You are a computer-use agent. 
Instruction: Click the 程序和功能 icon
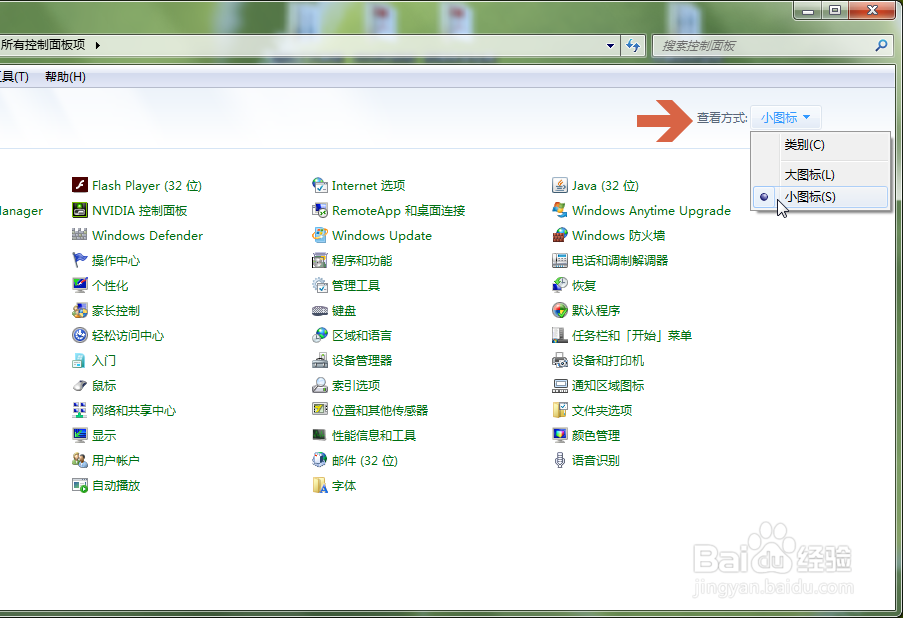[x=320, y=260]
